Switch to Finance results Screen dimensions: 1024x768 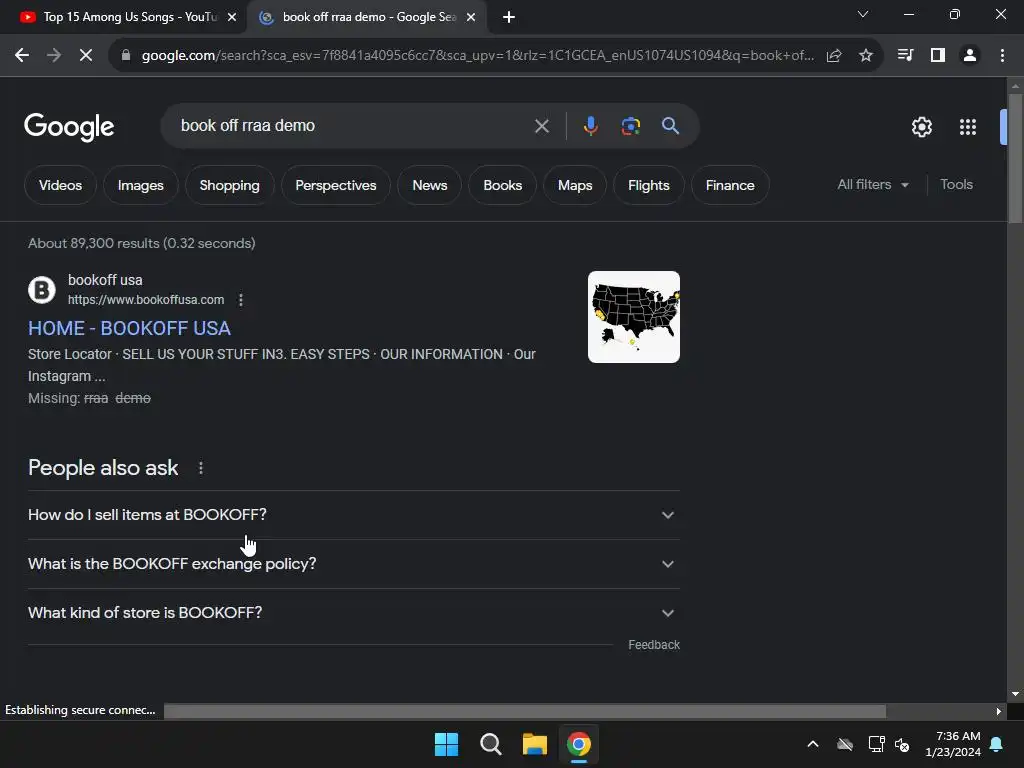pos(730,185)
